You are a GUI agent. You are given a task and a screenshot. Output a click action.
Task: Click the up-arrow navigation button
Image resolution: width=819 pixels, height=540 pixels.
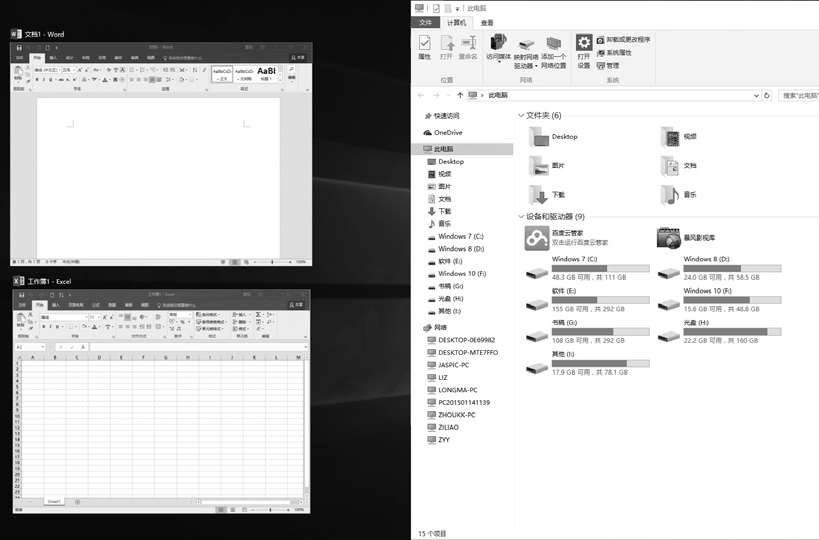(x=459, y=96)
